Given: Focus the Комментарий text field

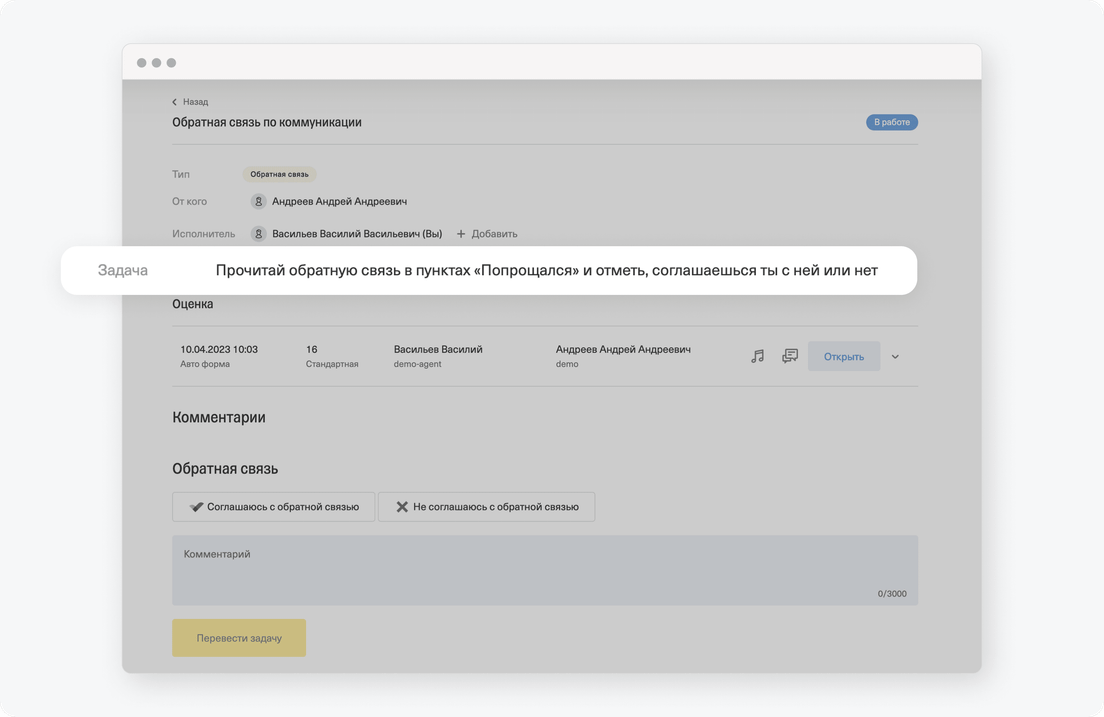Looking at the screenshot, I should tap(545, 571).
